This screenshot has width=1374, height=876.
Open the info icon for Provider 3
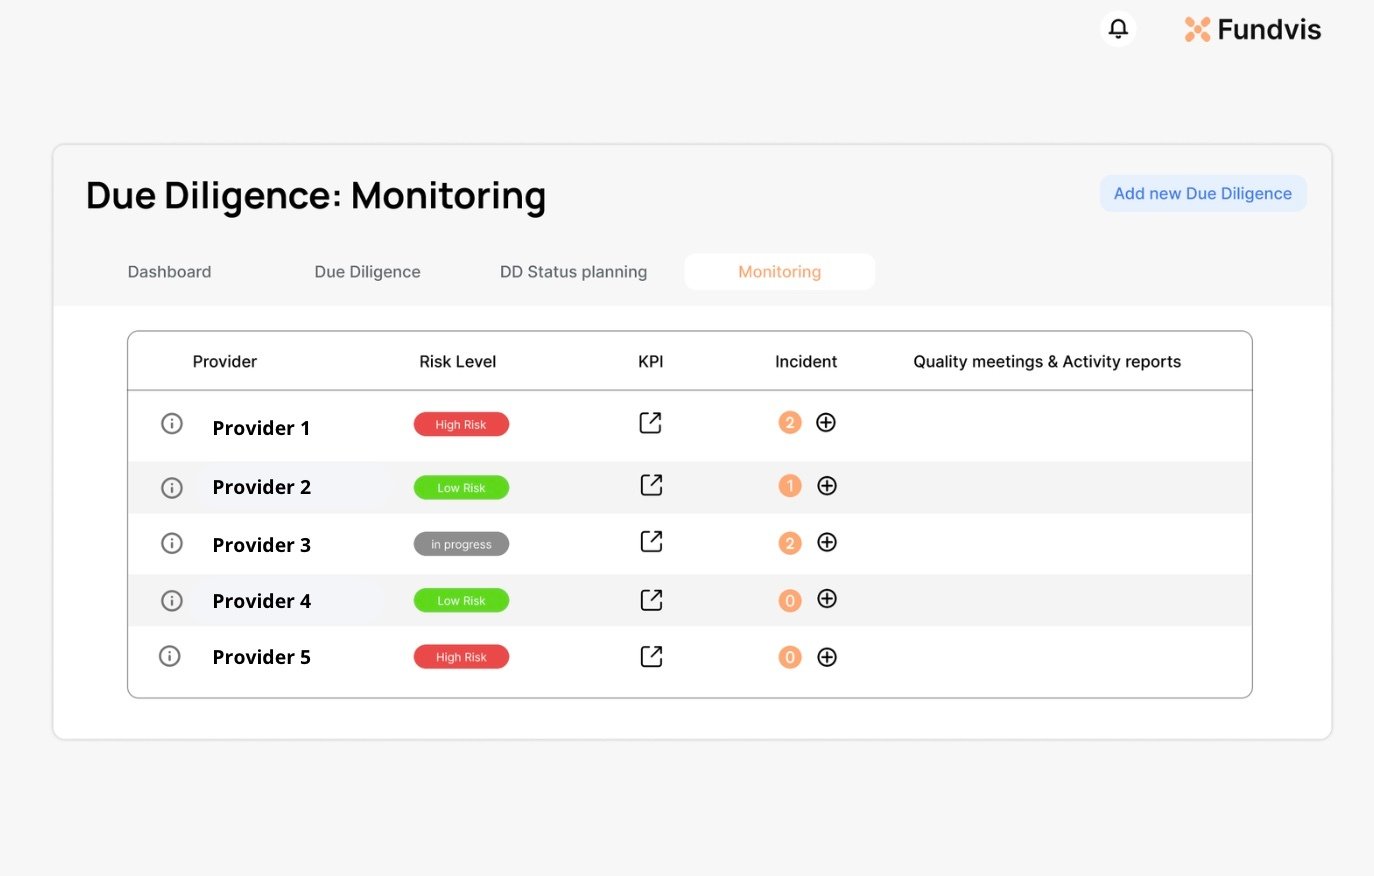[x=172, y=543]
